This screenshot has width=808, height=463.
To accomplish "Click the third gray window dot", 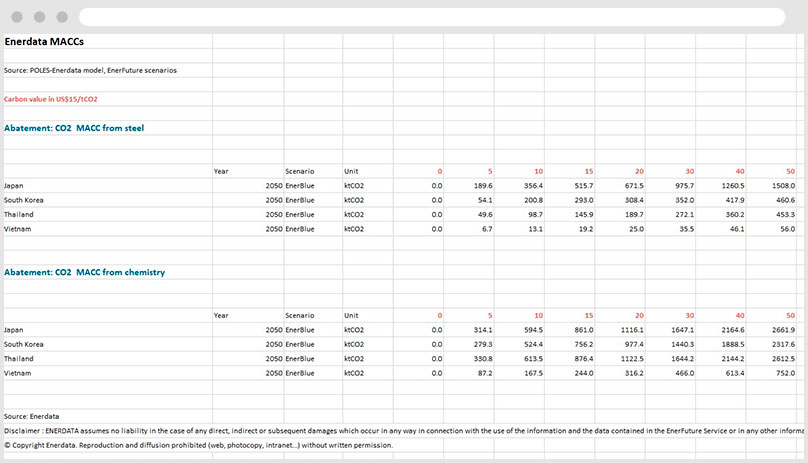I will coord(61,17).
